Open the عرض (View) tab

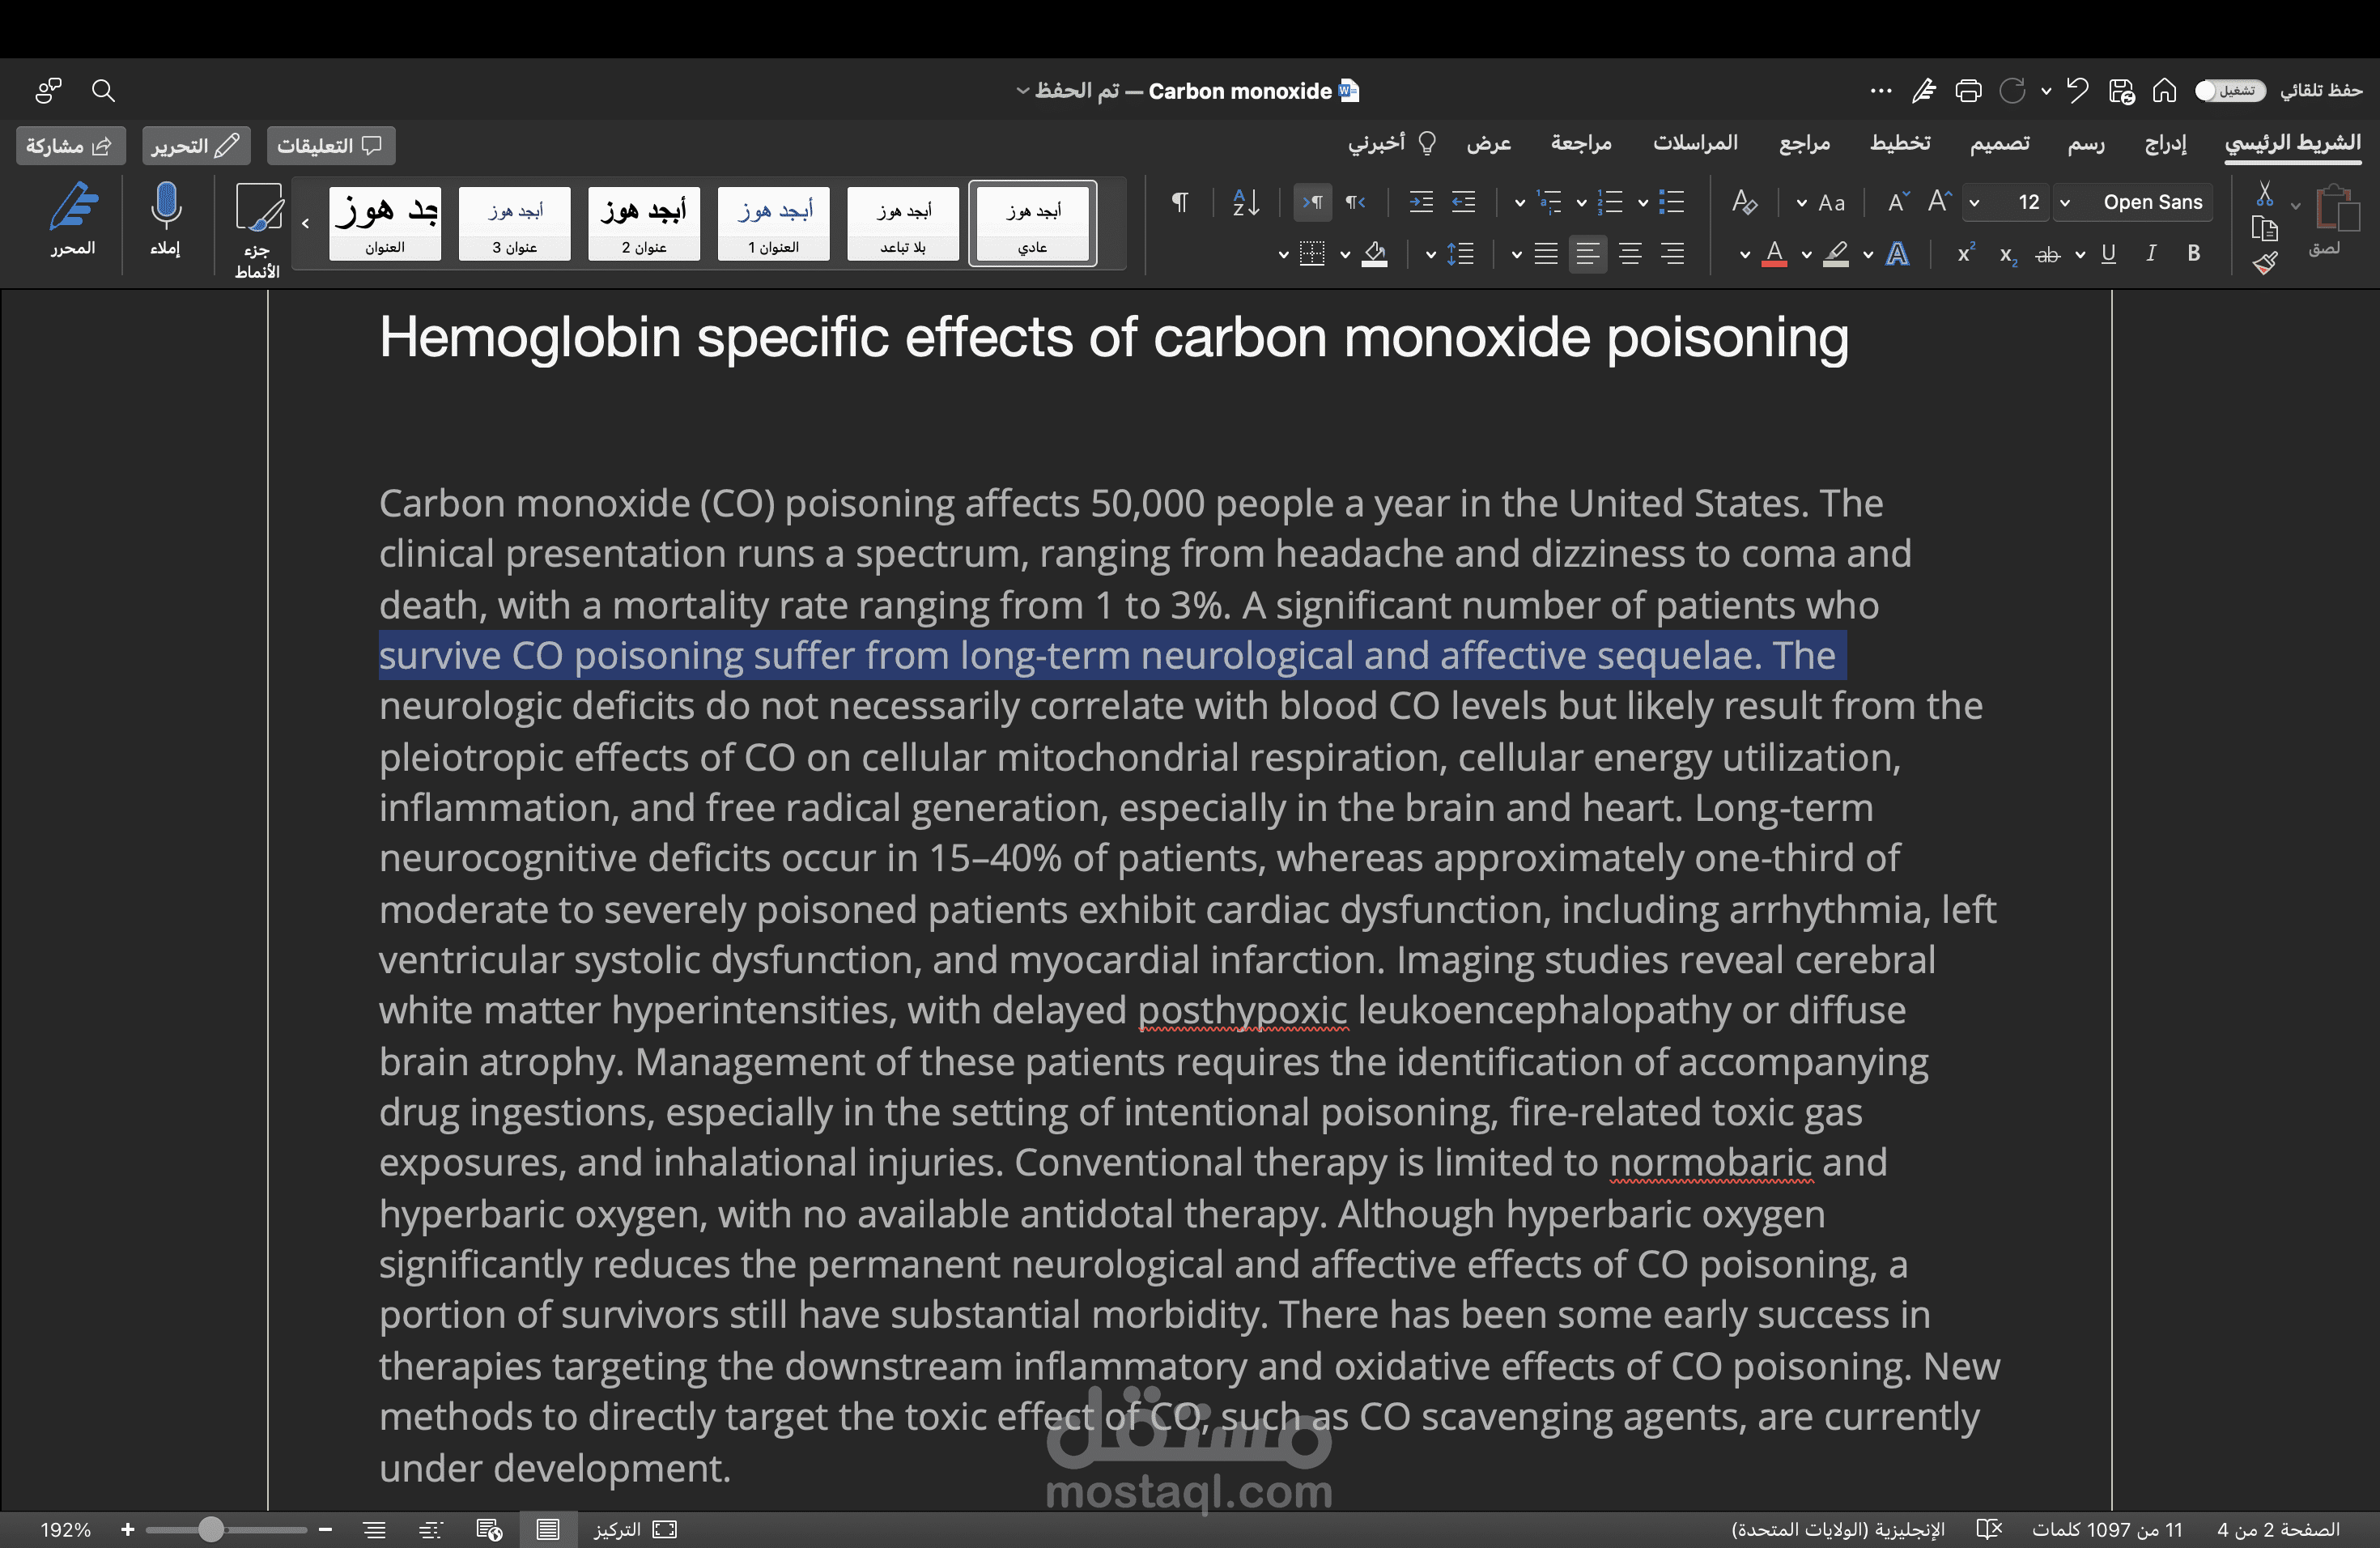coord(1489,144)
